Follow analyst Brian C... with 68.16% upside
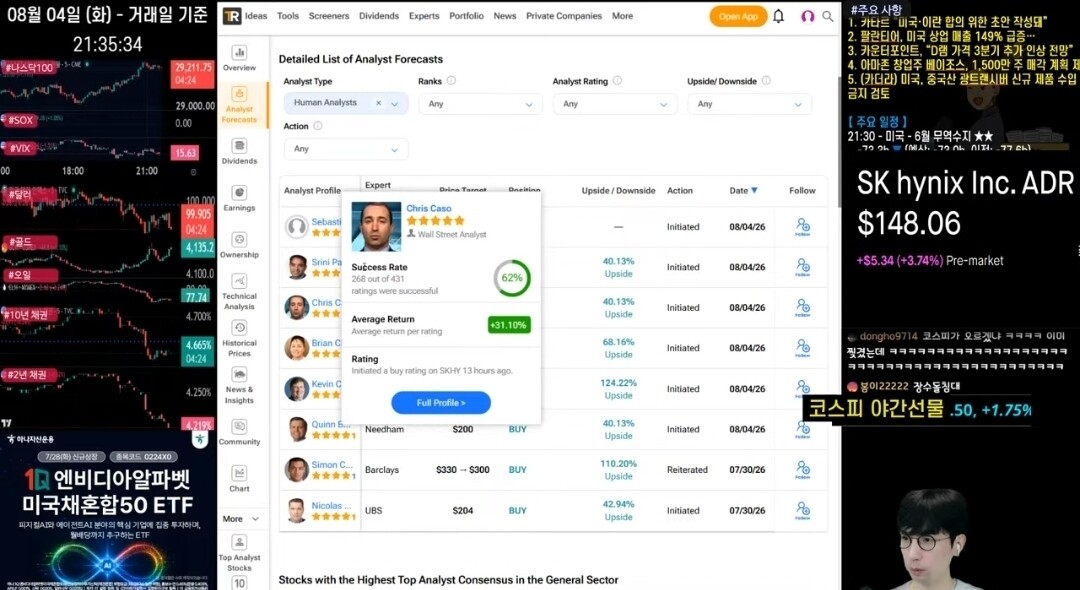 click(802, 348)
